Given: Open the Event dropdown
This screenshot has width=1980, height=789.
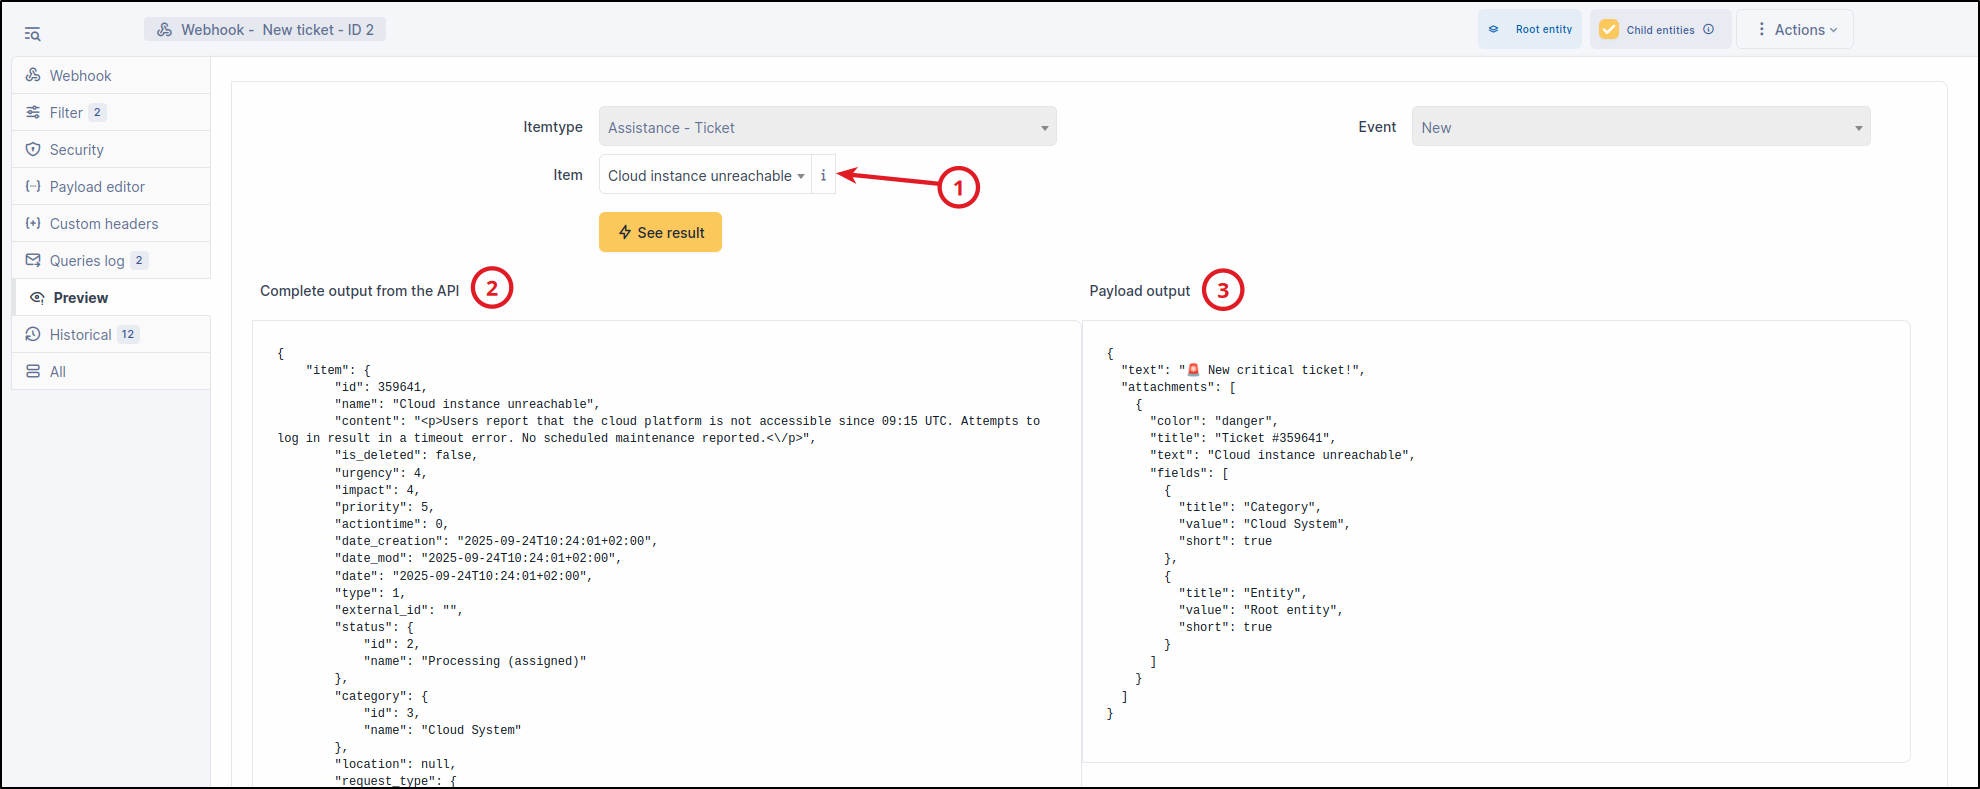Looking at the screenshot, I should 1640,127.
